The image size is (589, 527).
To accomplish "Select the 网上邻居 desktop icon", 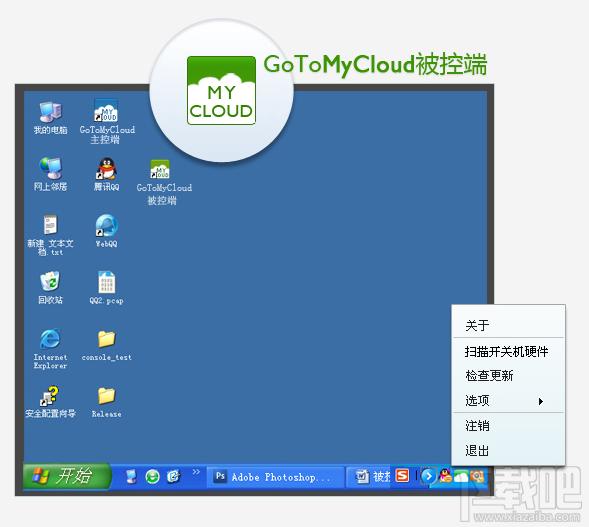I will coord(51,174).
